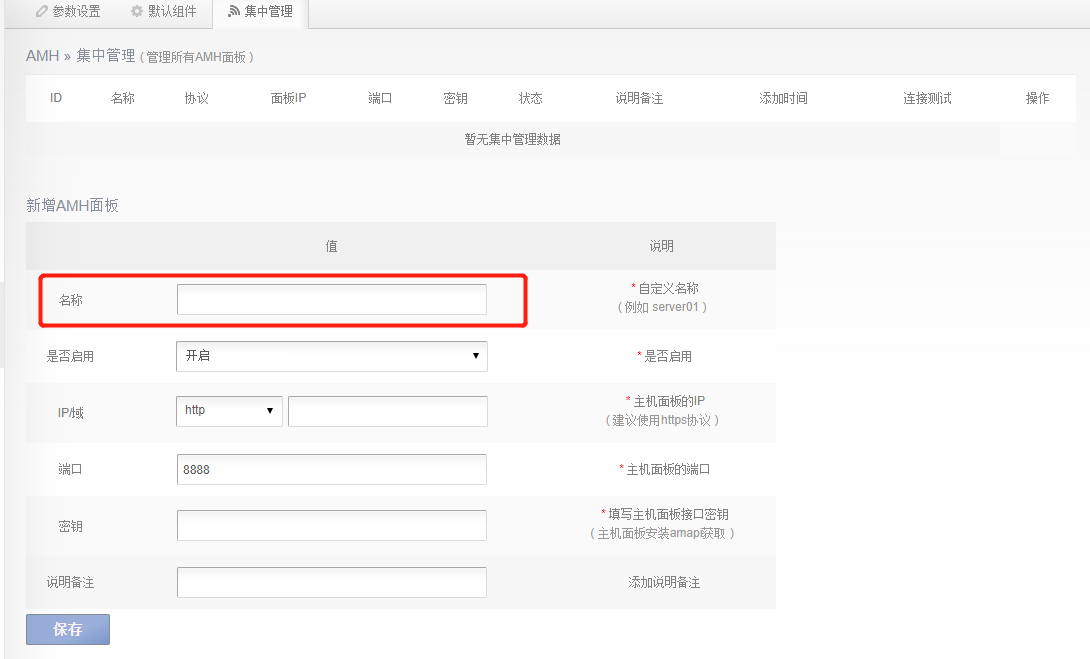Select the 集中管理 tab

(x=260, y=12)
